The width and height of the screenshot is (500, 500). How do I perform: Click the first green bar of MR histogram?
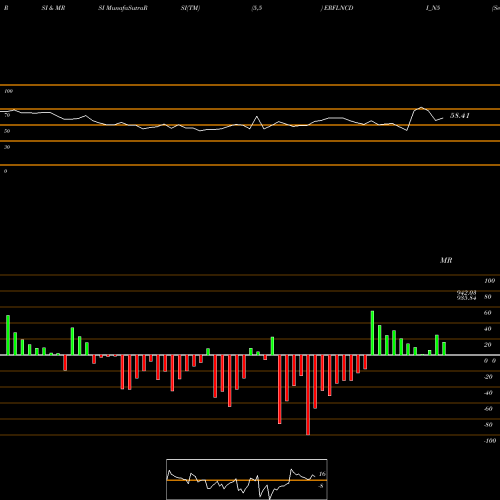coord(8,335)
